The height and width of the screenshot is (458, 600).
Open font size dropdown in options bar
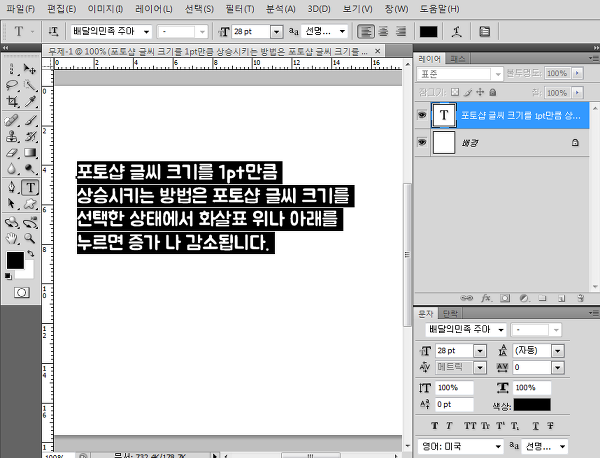click(276, 32)
